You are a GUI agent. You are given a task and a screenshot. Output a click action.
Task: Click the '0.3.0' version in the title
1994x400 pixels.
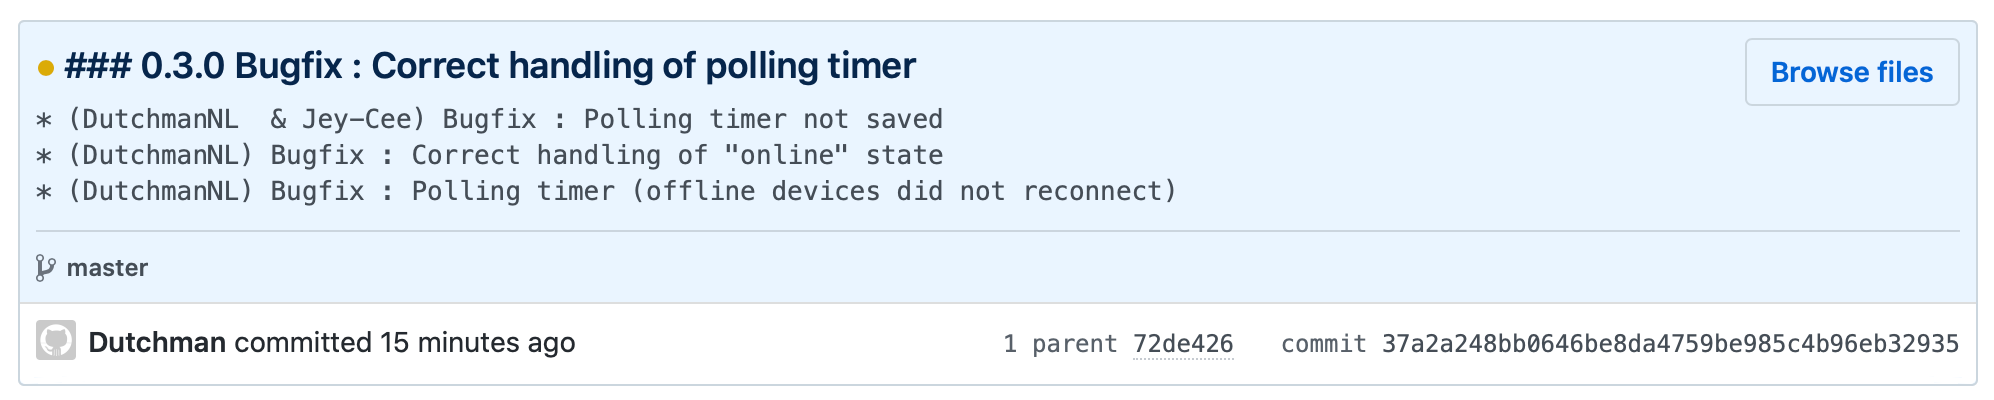[183, 66]
